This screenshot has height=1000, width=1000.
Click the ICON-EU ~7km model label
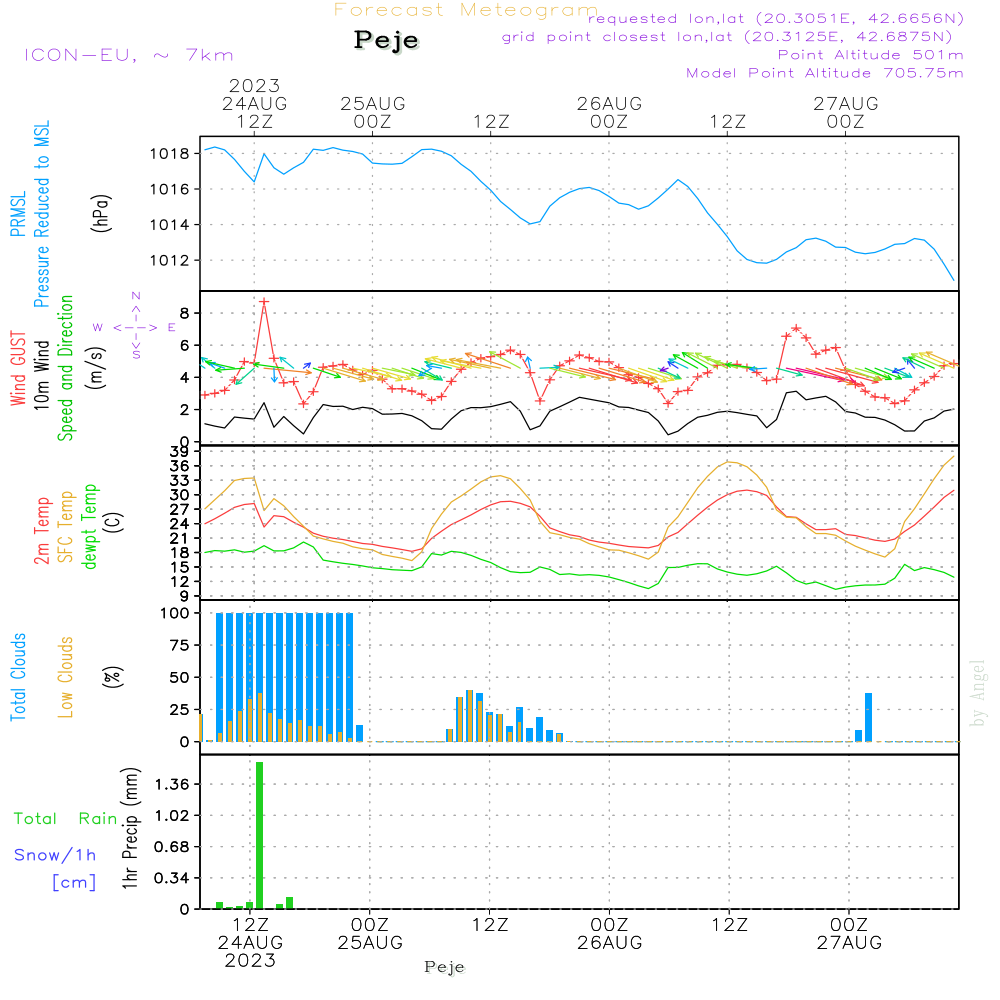click(x=128, y=55)
